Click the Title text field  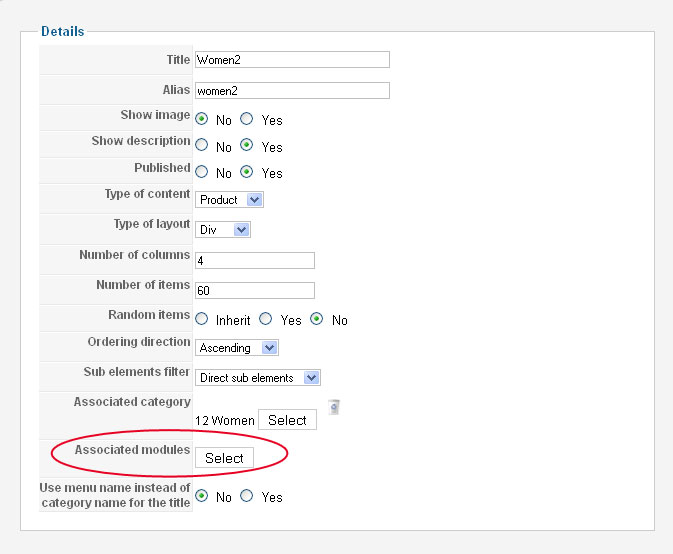292,60
